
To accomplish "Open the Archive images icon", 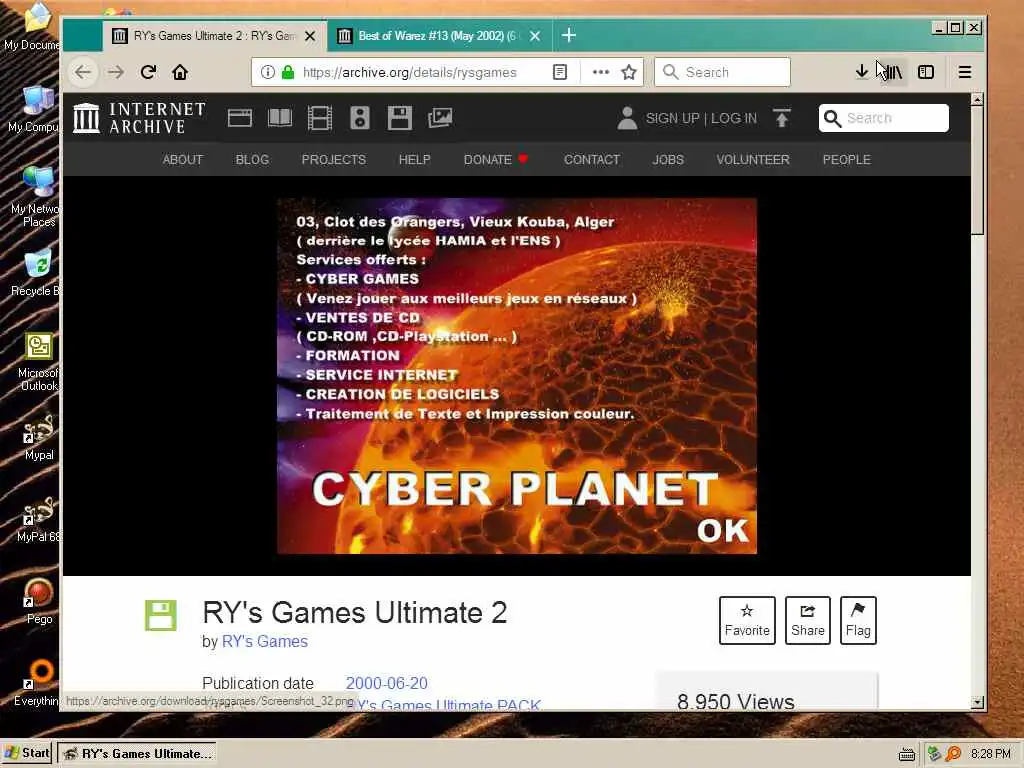I will [x=440, y=118].
